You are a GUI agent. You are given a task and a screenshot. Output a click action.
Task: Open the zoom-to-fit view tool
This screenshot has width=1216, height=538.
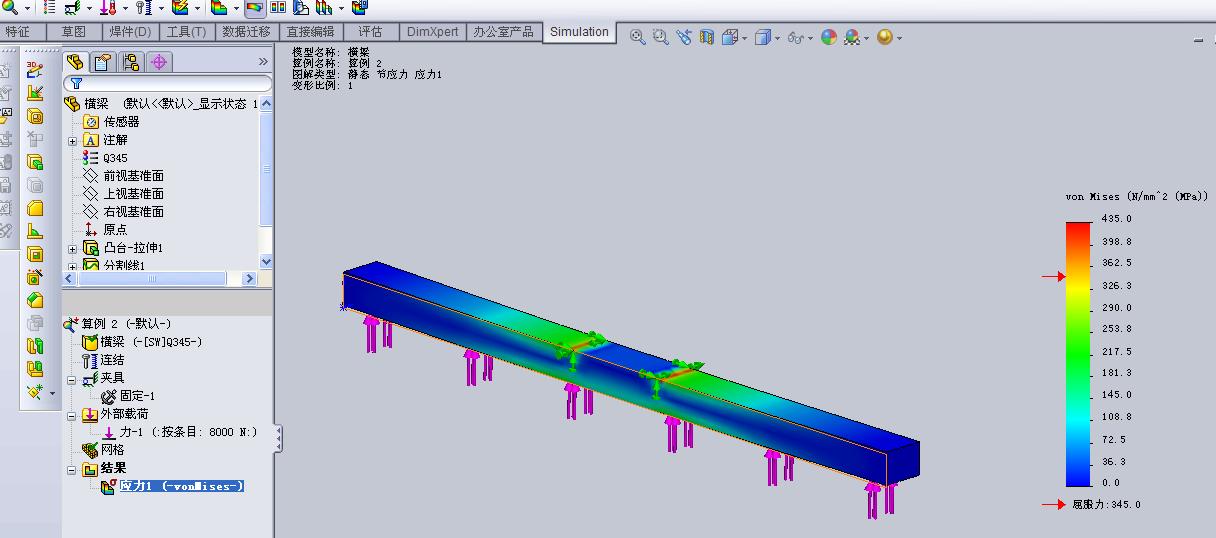click(637, 37)
